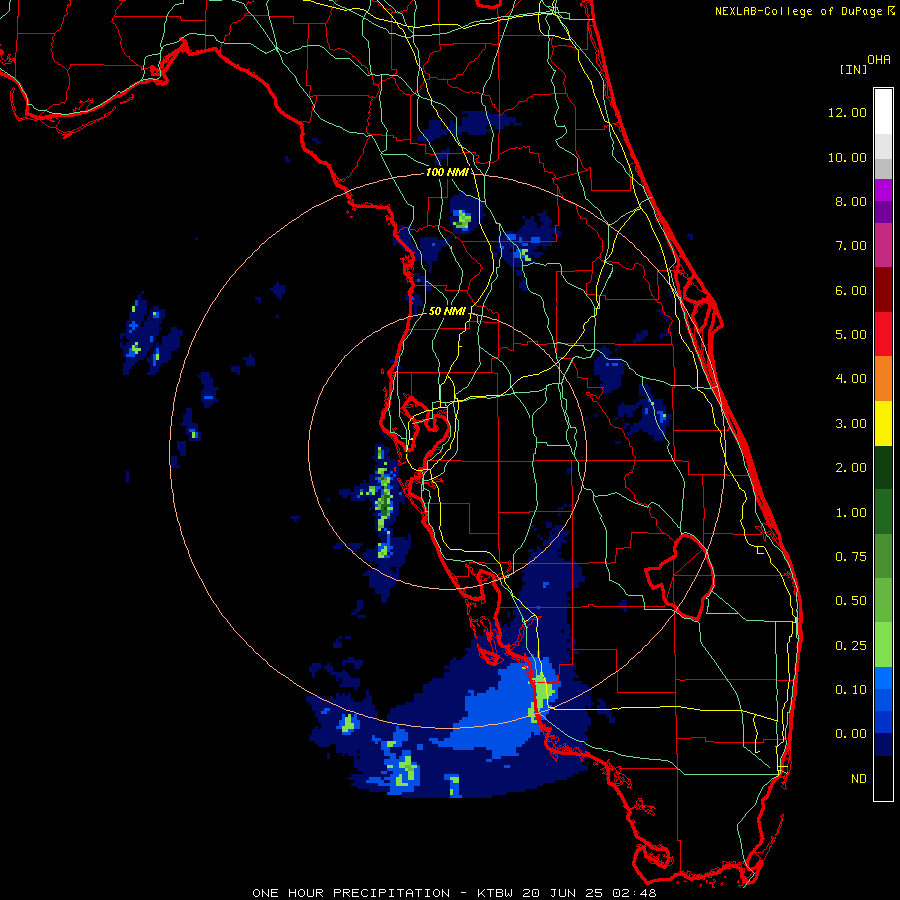The height and width of the screenshot is (900, 900).
Task: Select the 1.00 legend value
Action: point(851,513)
